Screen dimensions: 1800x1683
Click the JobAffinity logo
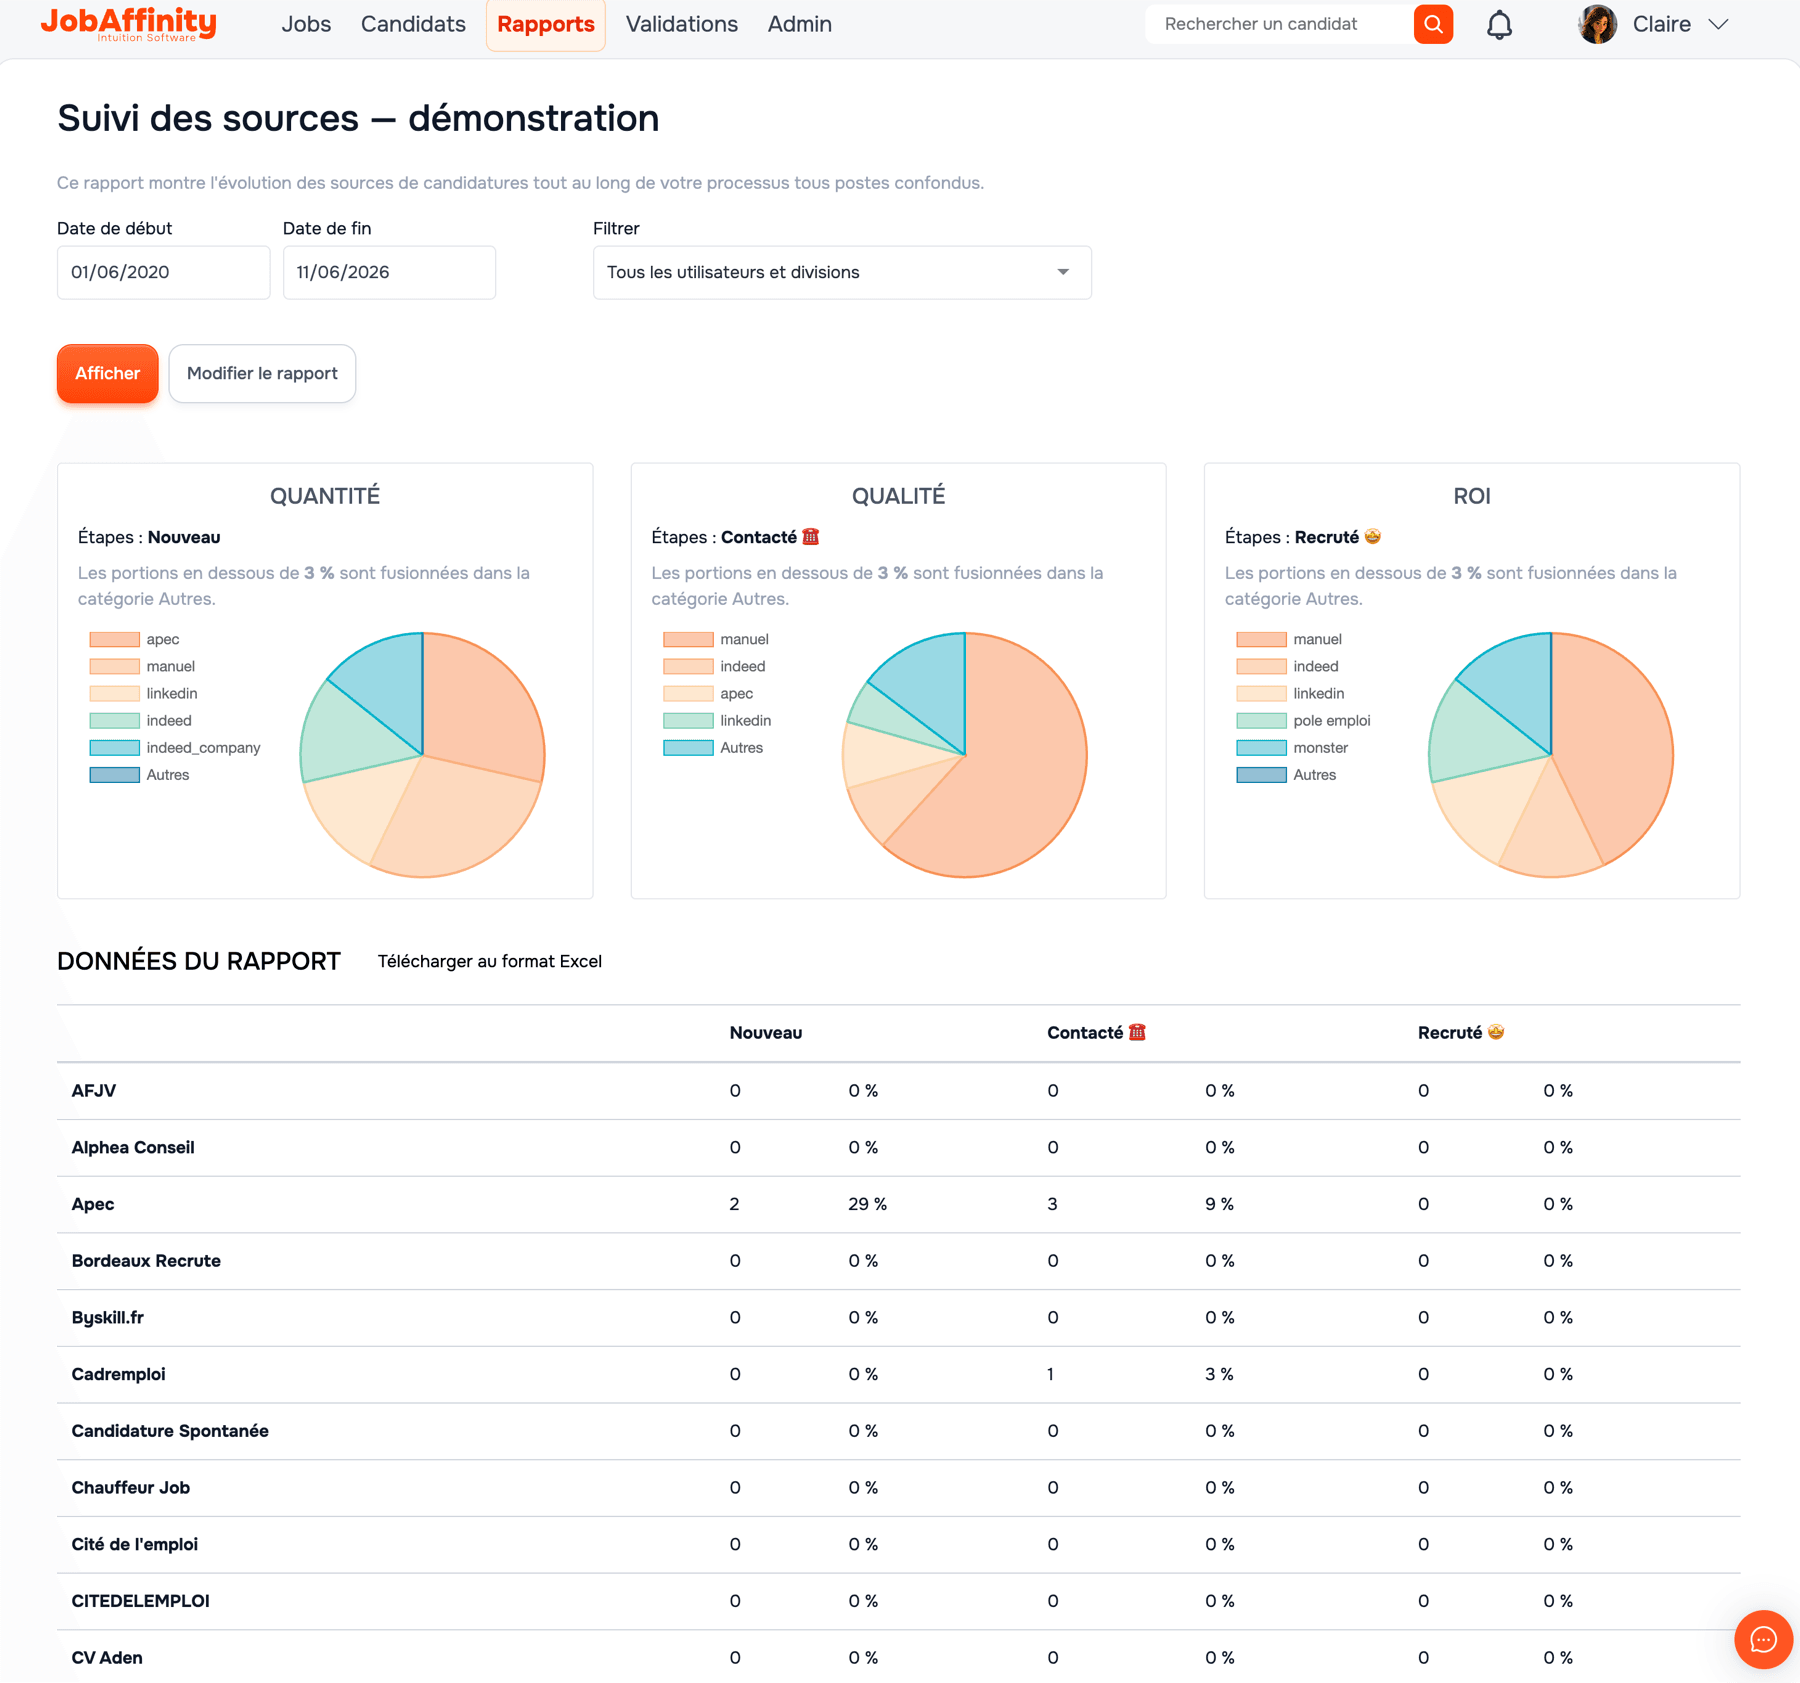128,24
